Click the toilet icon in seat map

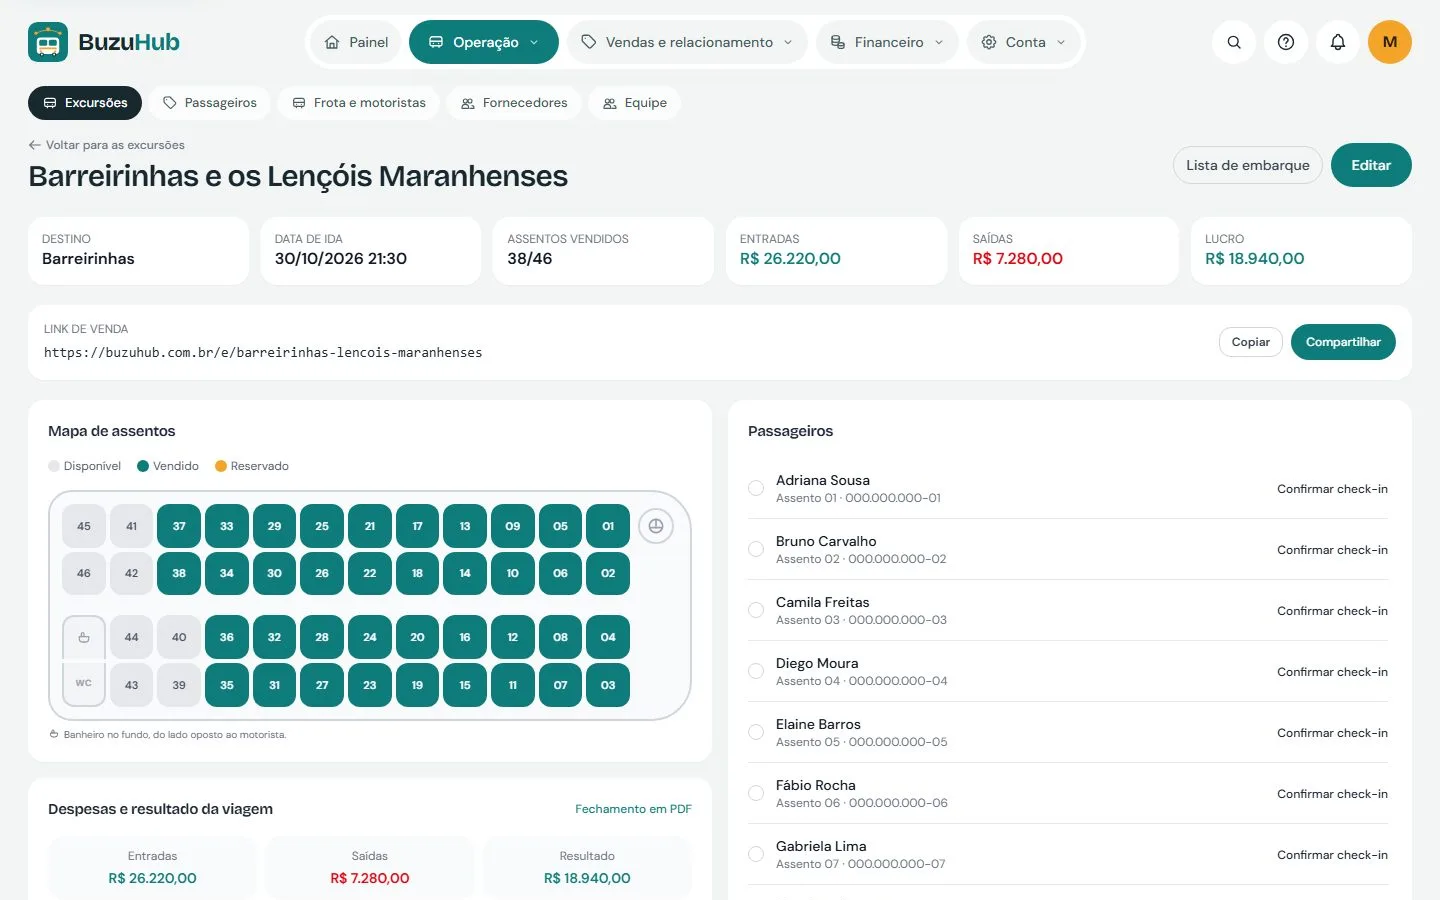pyautogui.click(x=84, y=637)
